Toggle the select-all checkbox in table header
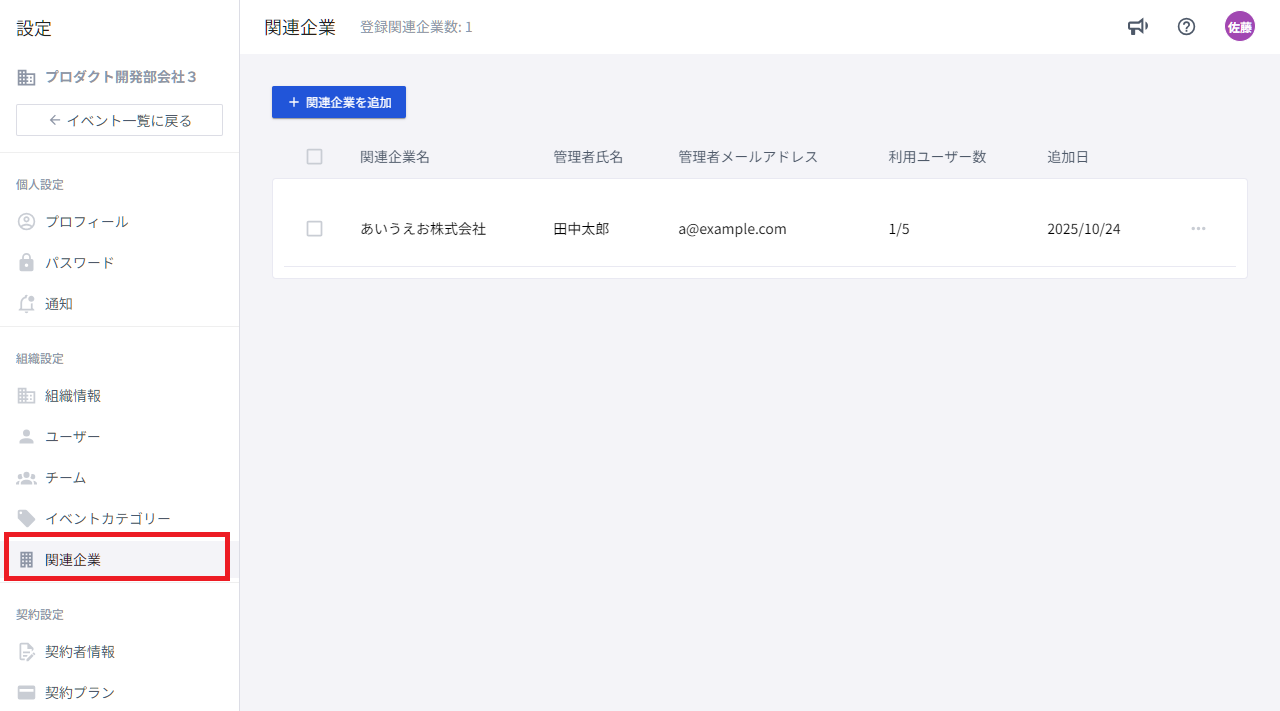The width and height of the screenshot is (1280, 711). pos(314,157)
